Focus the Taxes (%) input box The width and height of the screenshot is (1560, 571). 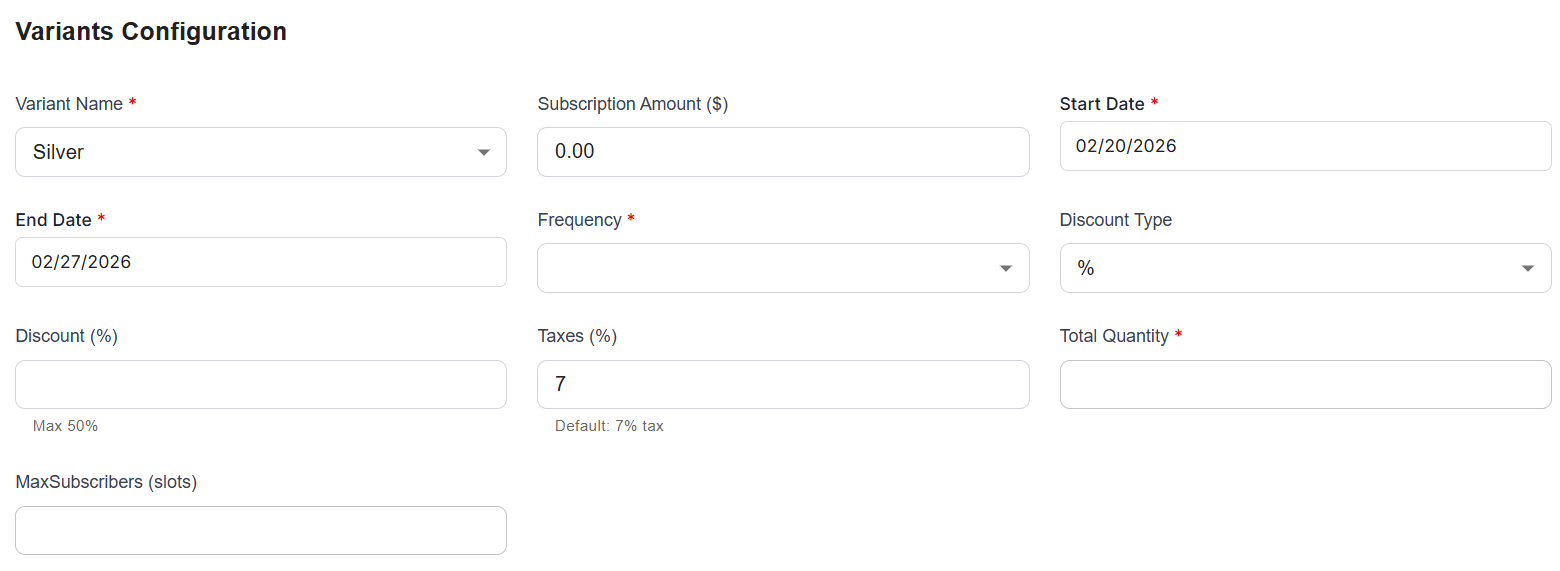(783, 385)
